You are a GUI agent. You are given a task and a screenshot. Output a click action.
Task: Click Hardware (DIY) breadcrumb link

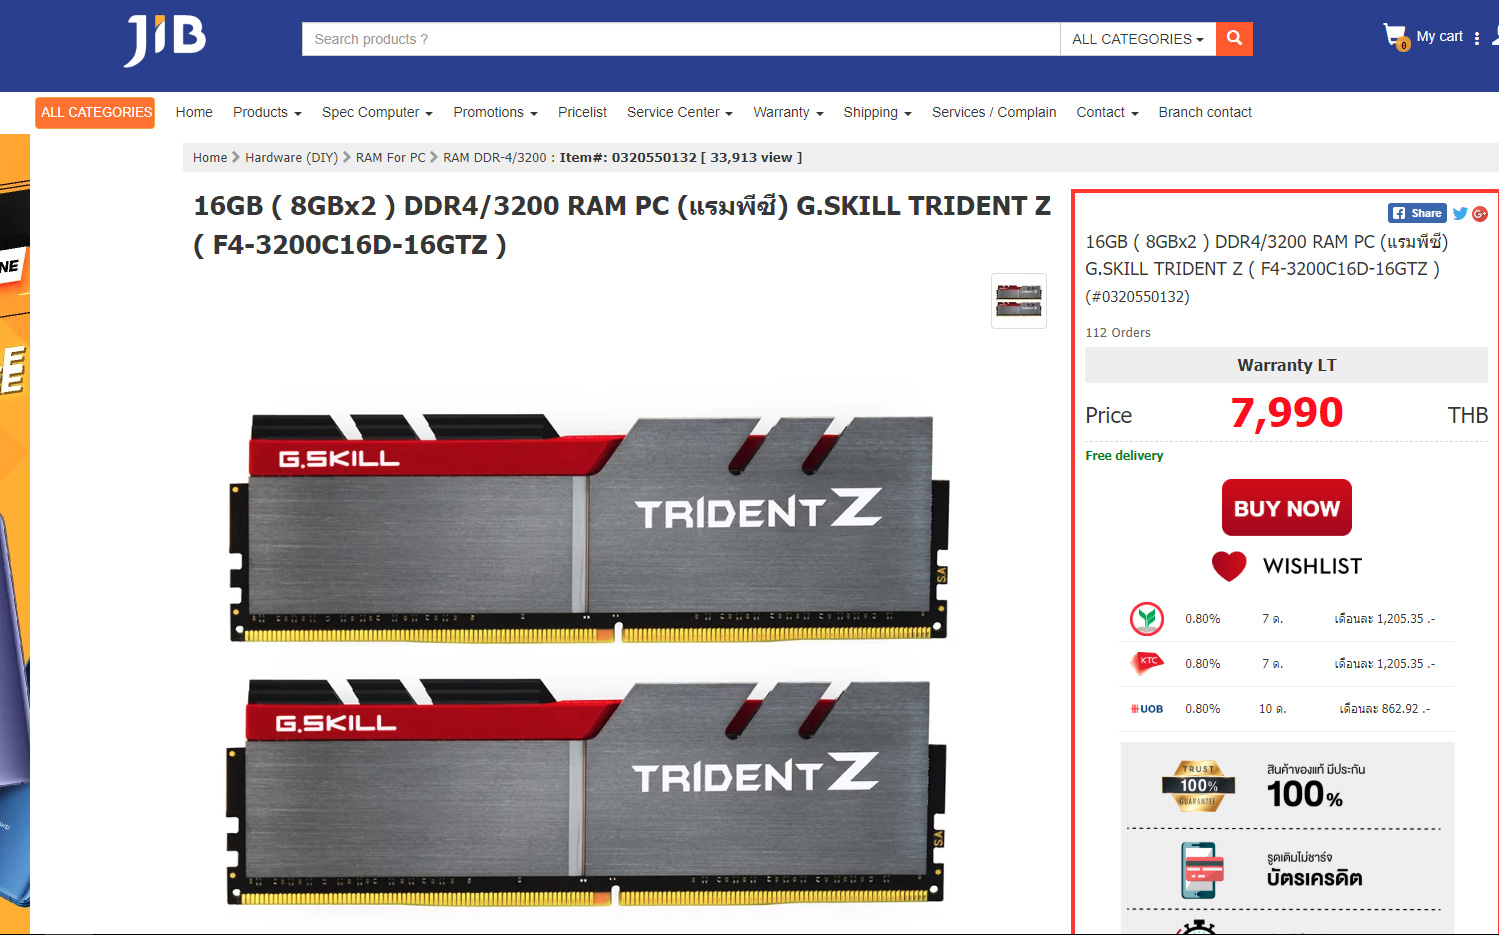tap(291, 158)
